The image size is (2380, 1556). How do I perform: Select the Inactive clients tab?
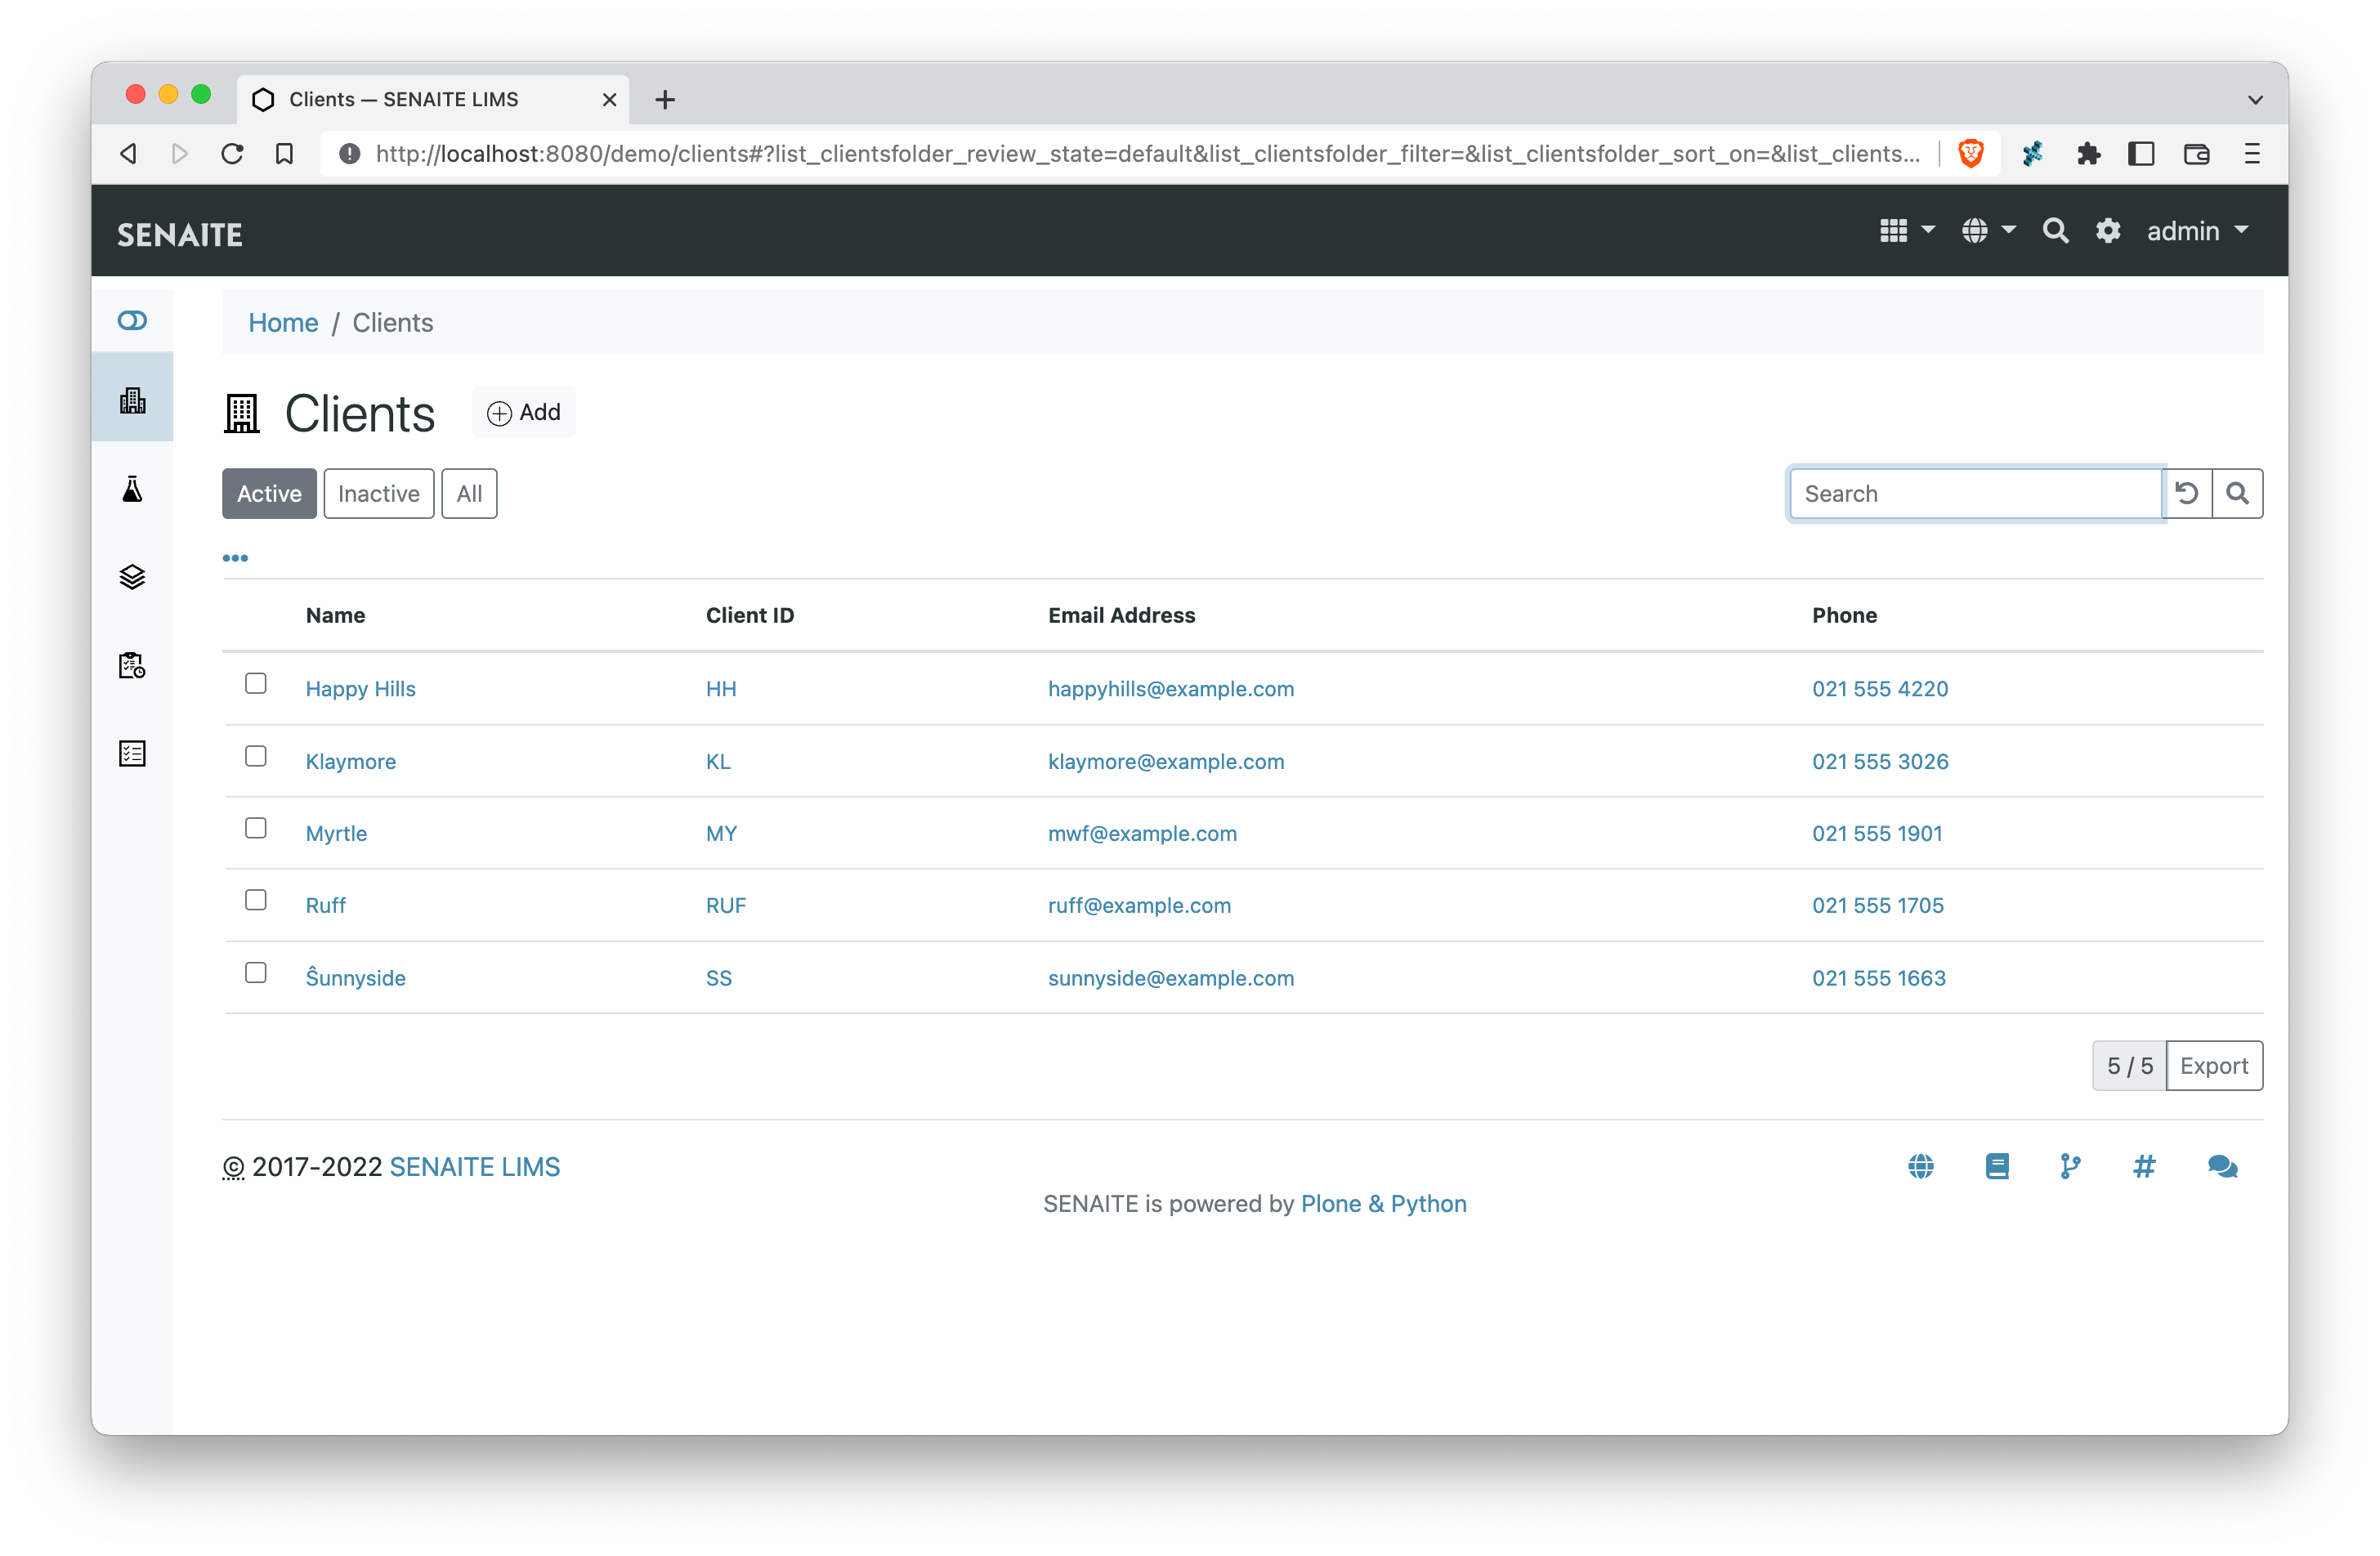(378, 494)
